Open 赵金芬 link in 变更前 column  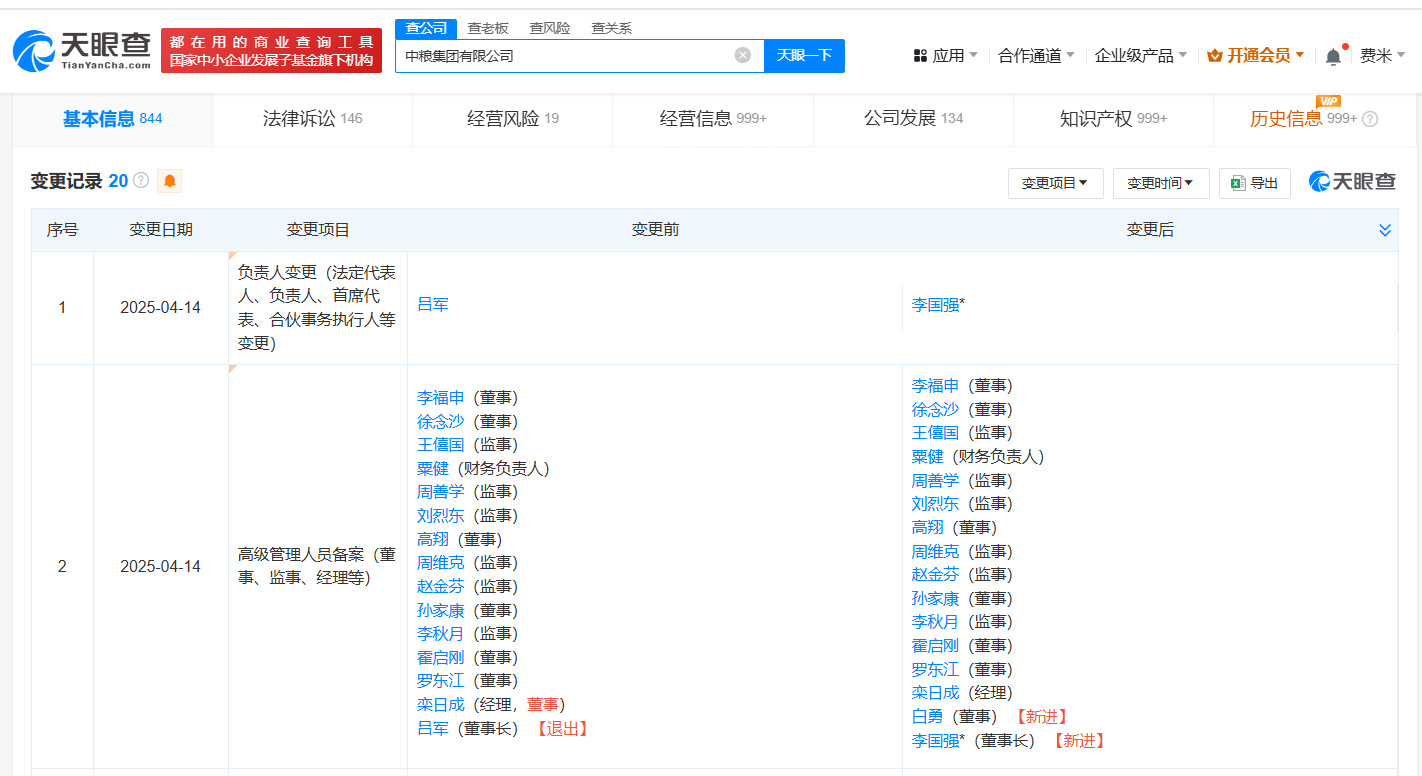coord(441,586)
